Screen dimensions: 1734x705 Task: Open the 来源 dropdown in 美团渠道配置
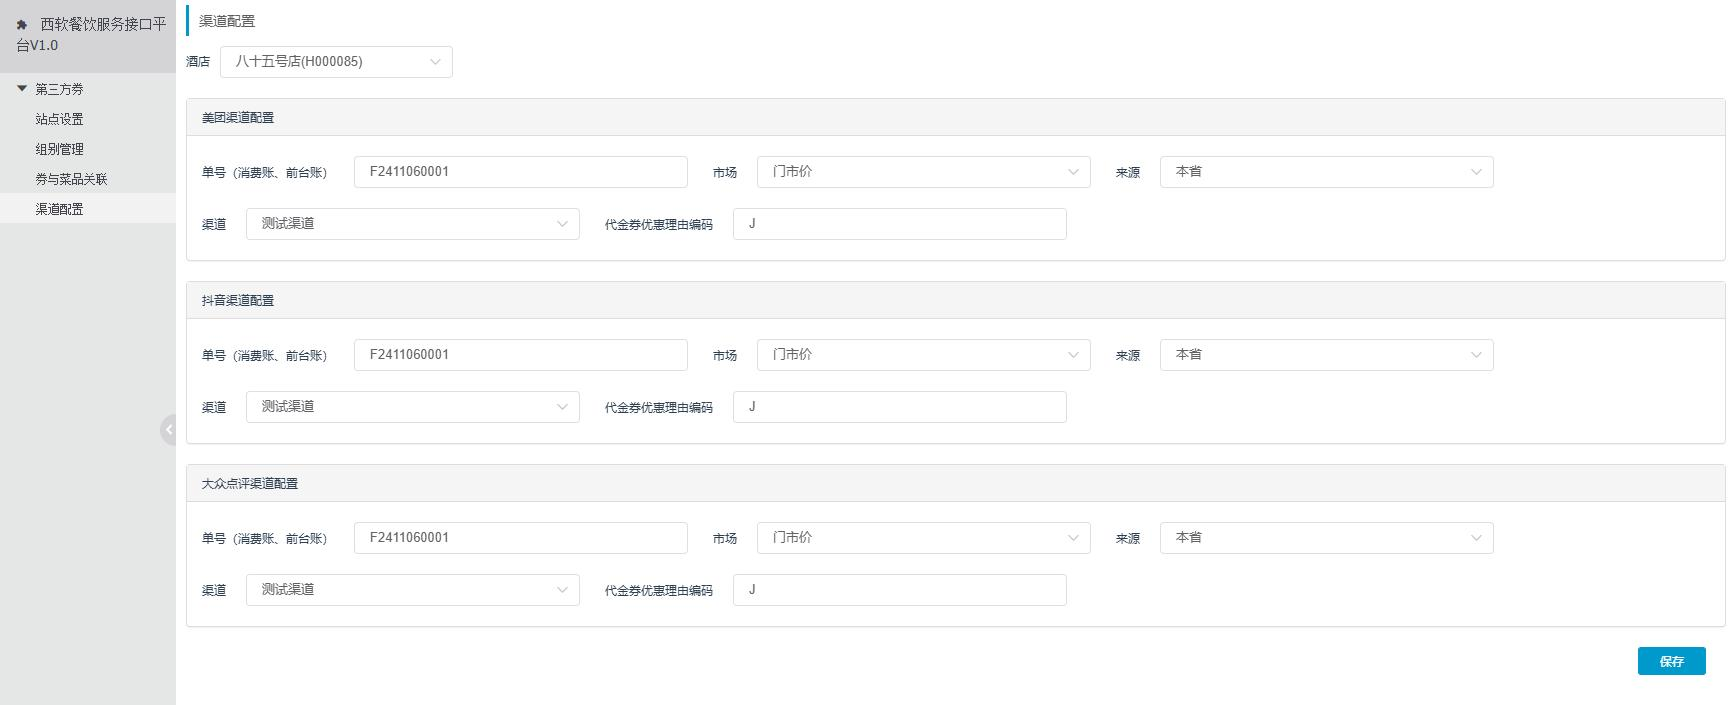click(x=1327, y=172)
